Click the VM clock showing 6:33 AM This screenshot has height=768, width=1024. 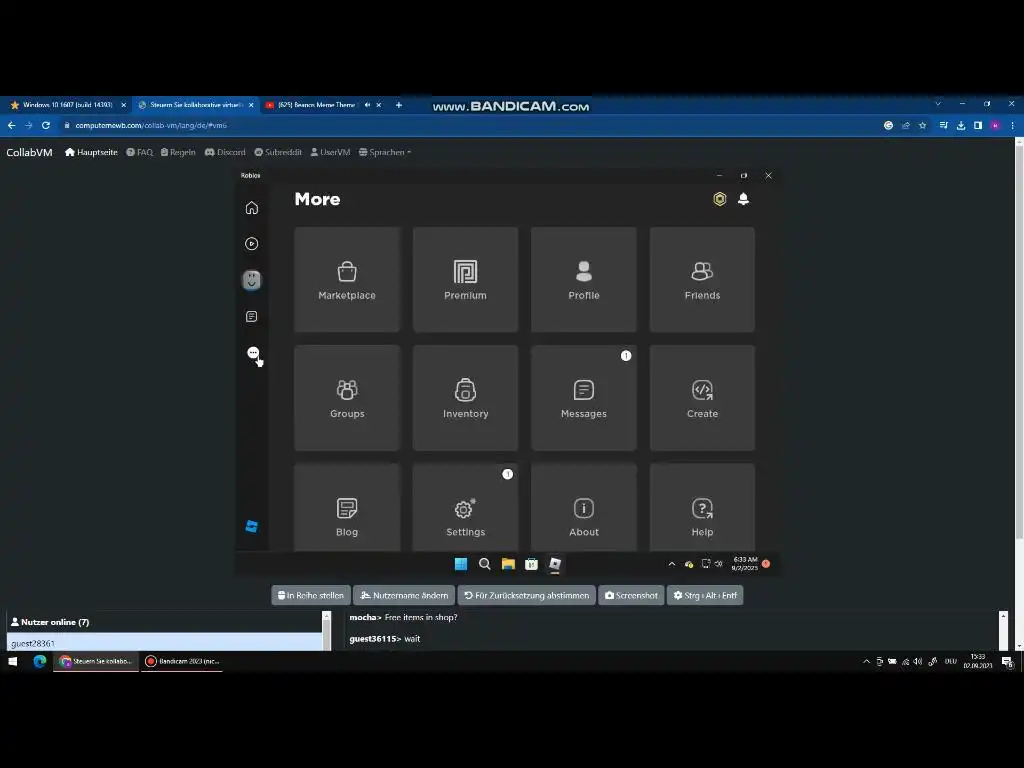click(744, 564)
